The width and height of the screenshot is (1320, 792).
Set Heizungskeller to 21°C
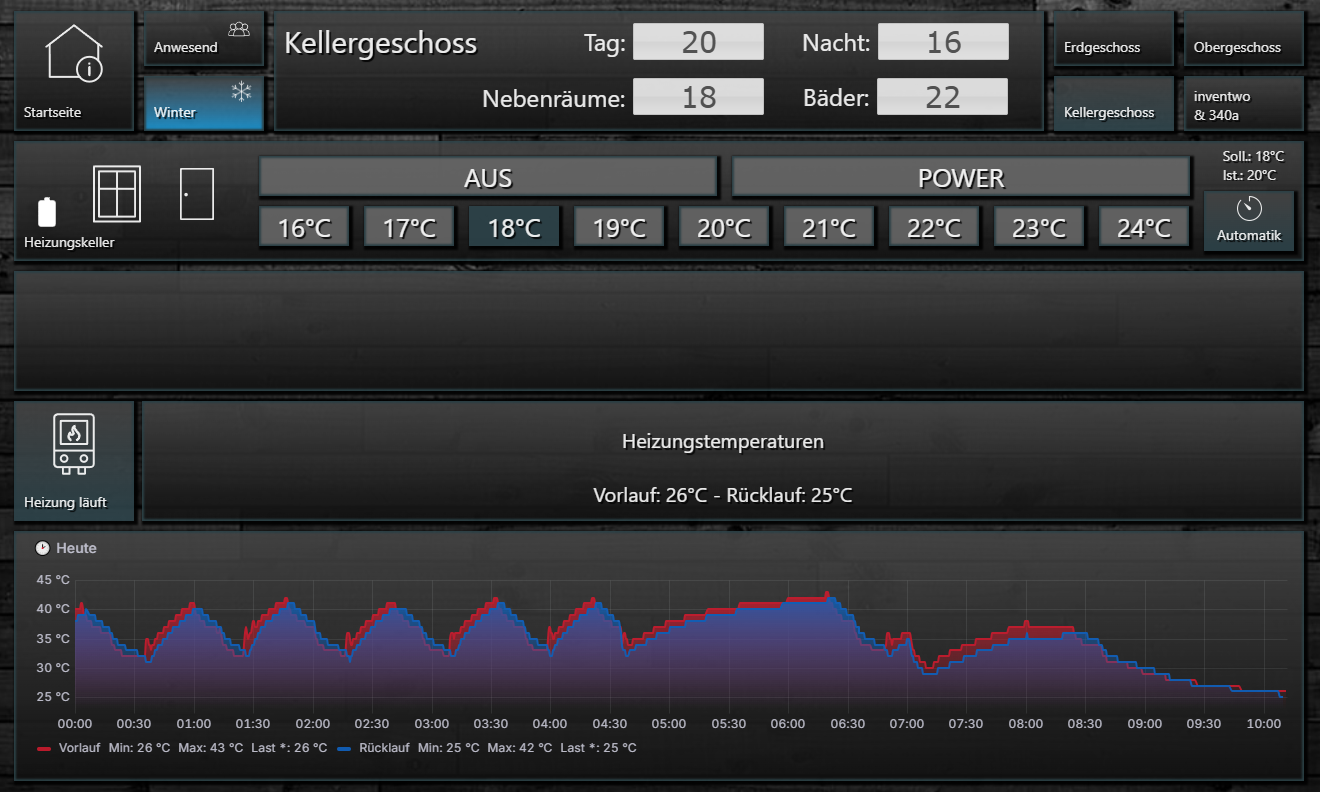[x=829, y=228]
